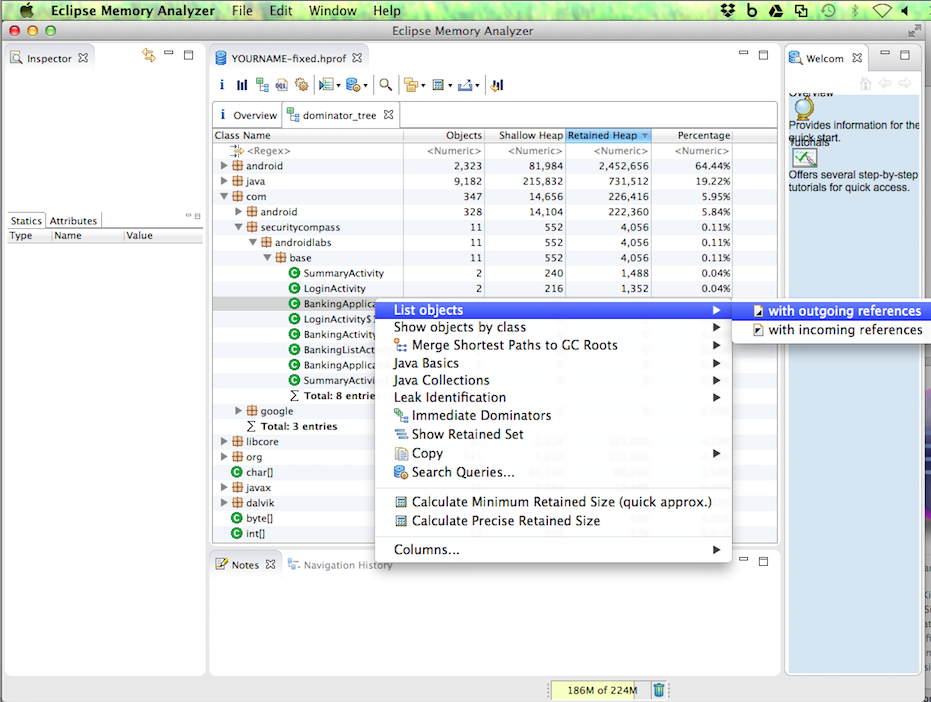Screen dimensions: 931x702
Task: Open the OQL query editor icon
Action: coord(281,85)
